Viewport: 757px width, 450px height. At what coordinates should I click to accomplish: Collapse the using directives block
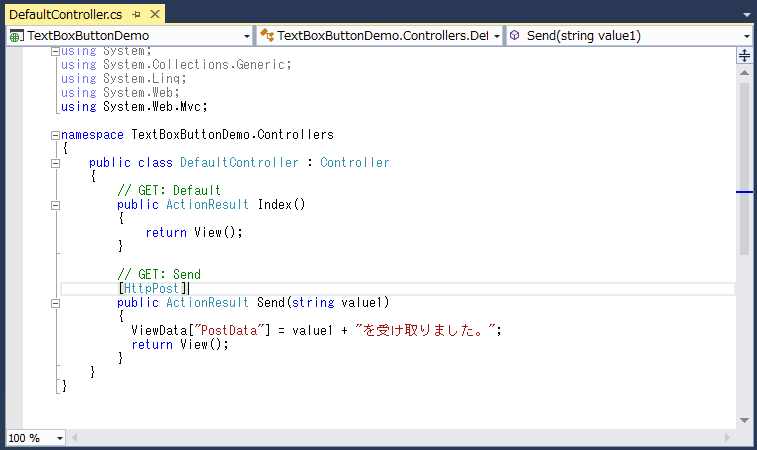[56, 51]
